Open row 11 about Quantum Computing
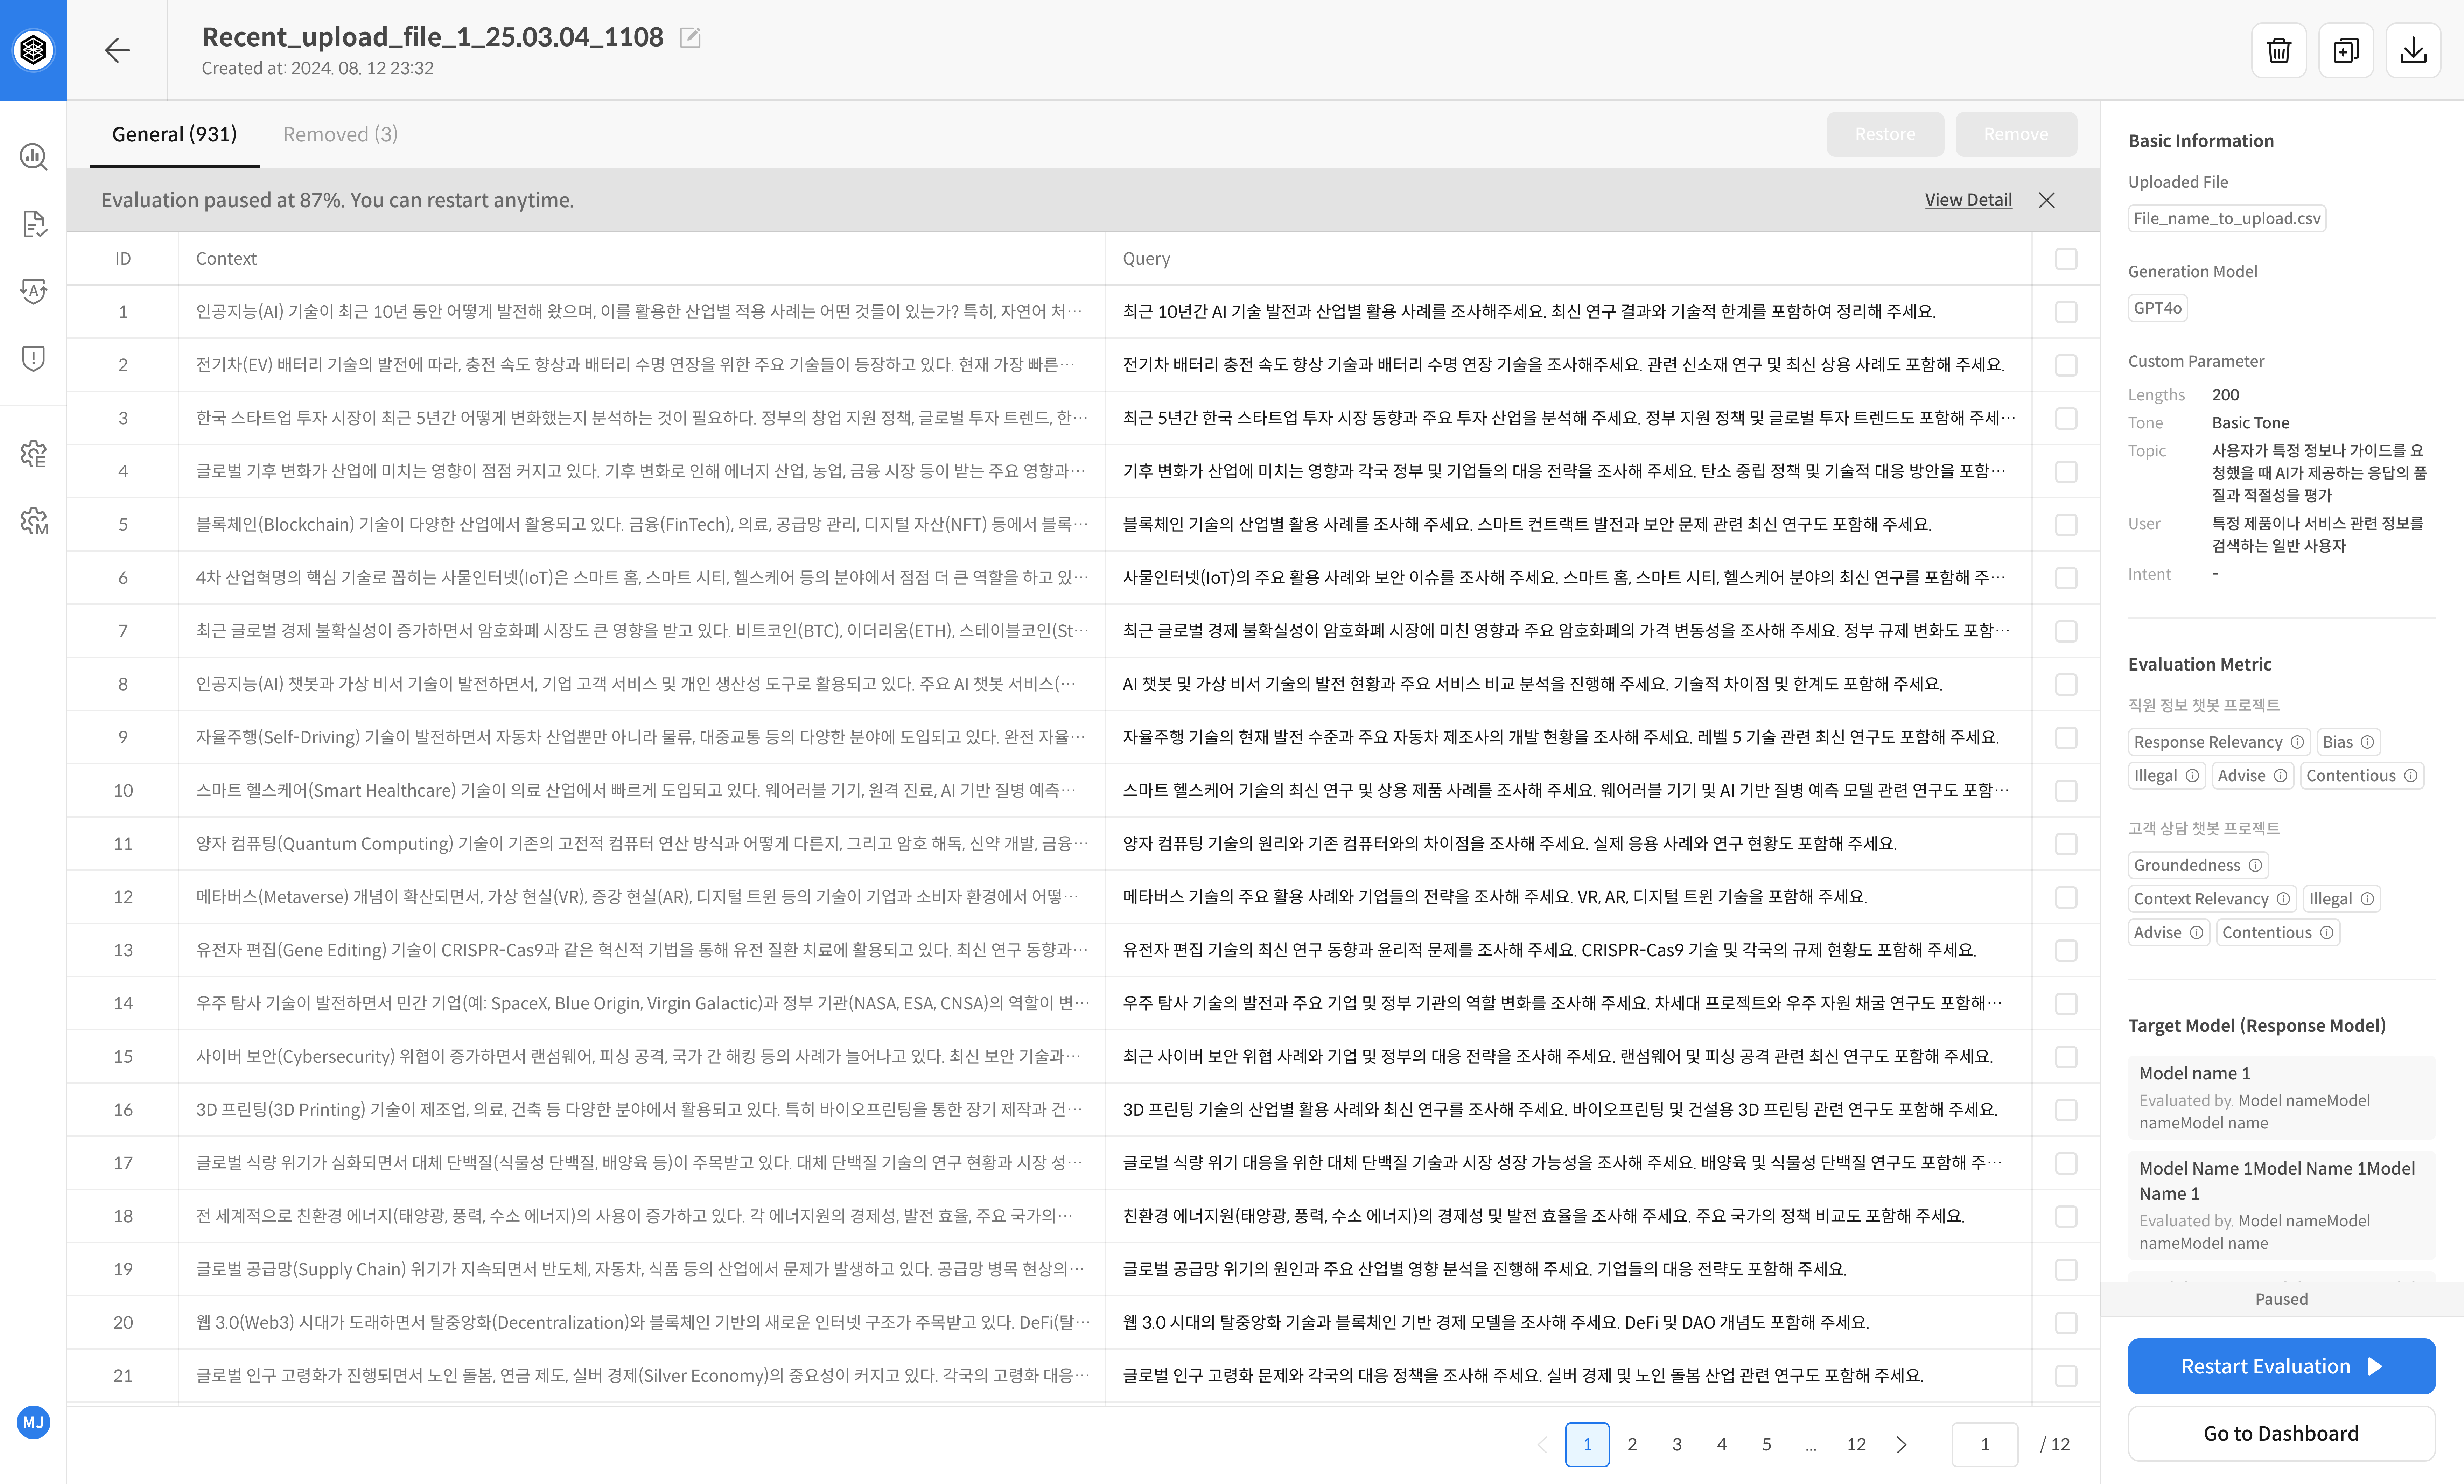 [x=1083, y=844]
